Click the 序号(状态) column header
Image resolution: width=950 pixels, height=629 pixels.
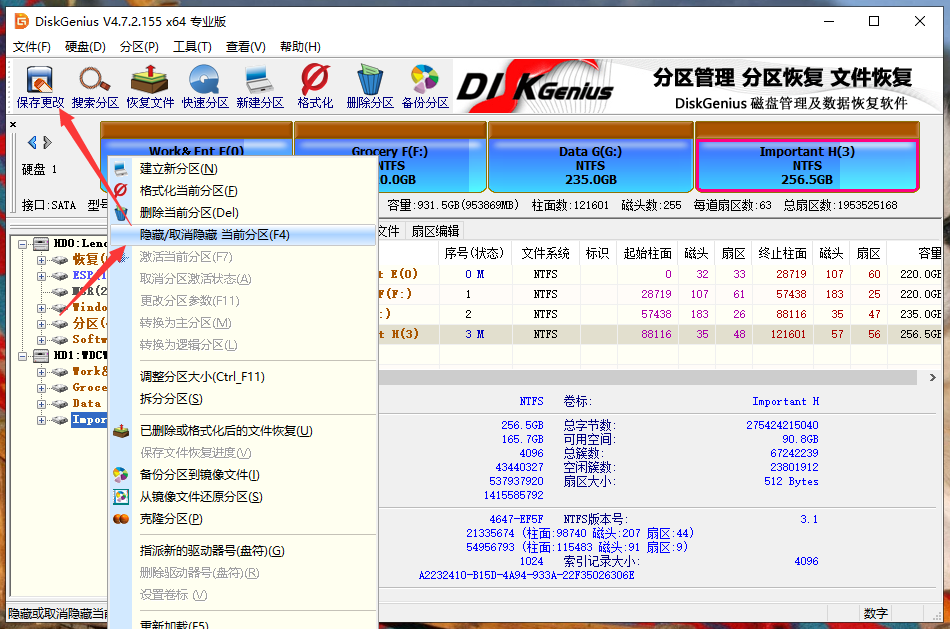tap(474, 253)
